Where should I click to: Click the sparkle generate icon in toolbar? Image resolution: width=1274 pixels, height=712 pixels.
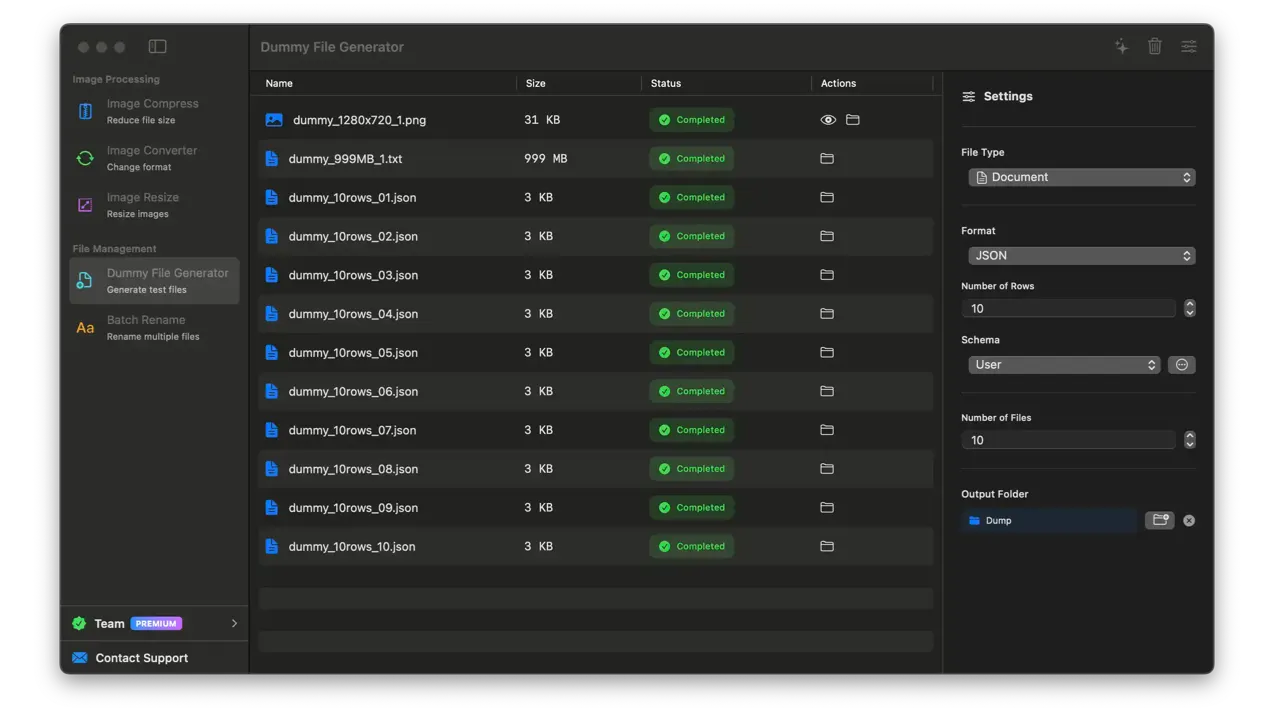(x=1121, y=47)
